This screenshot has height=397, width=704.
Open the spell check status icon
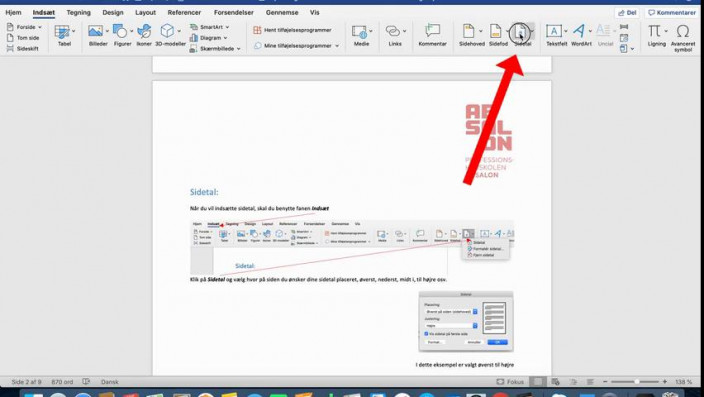86,382
